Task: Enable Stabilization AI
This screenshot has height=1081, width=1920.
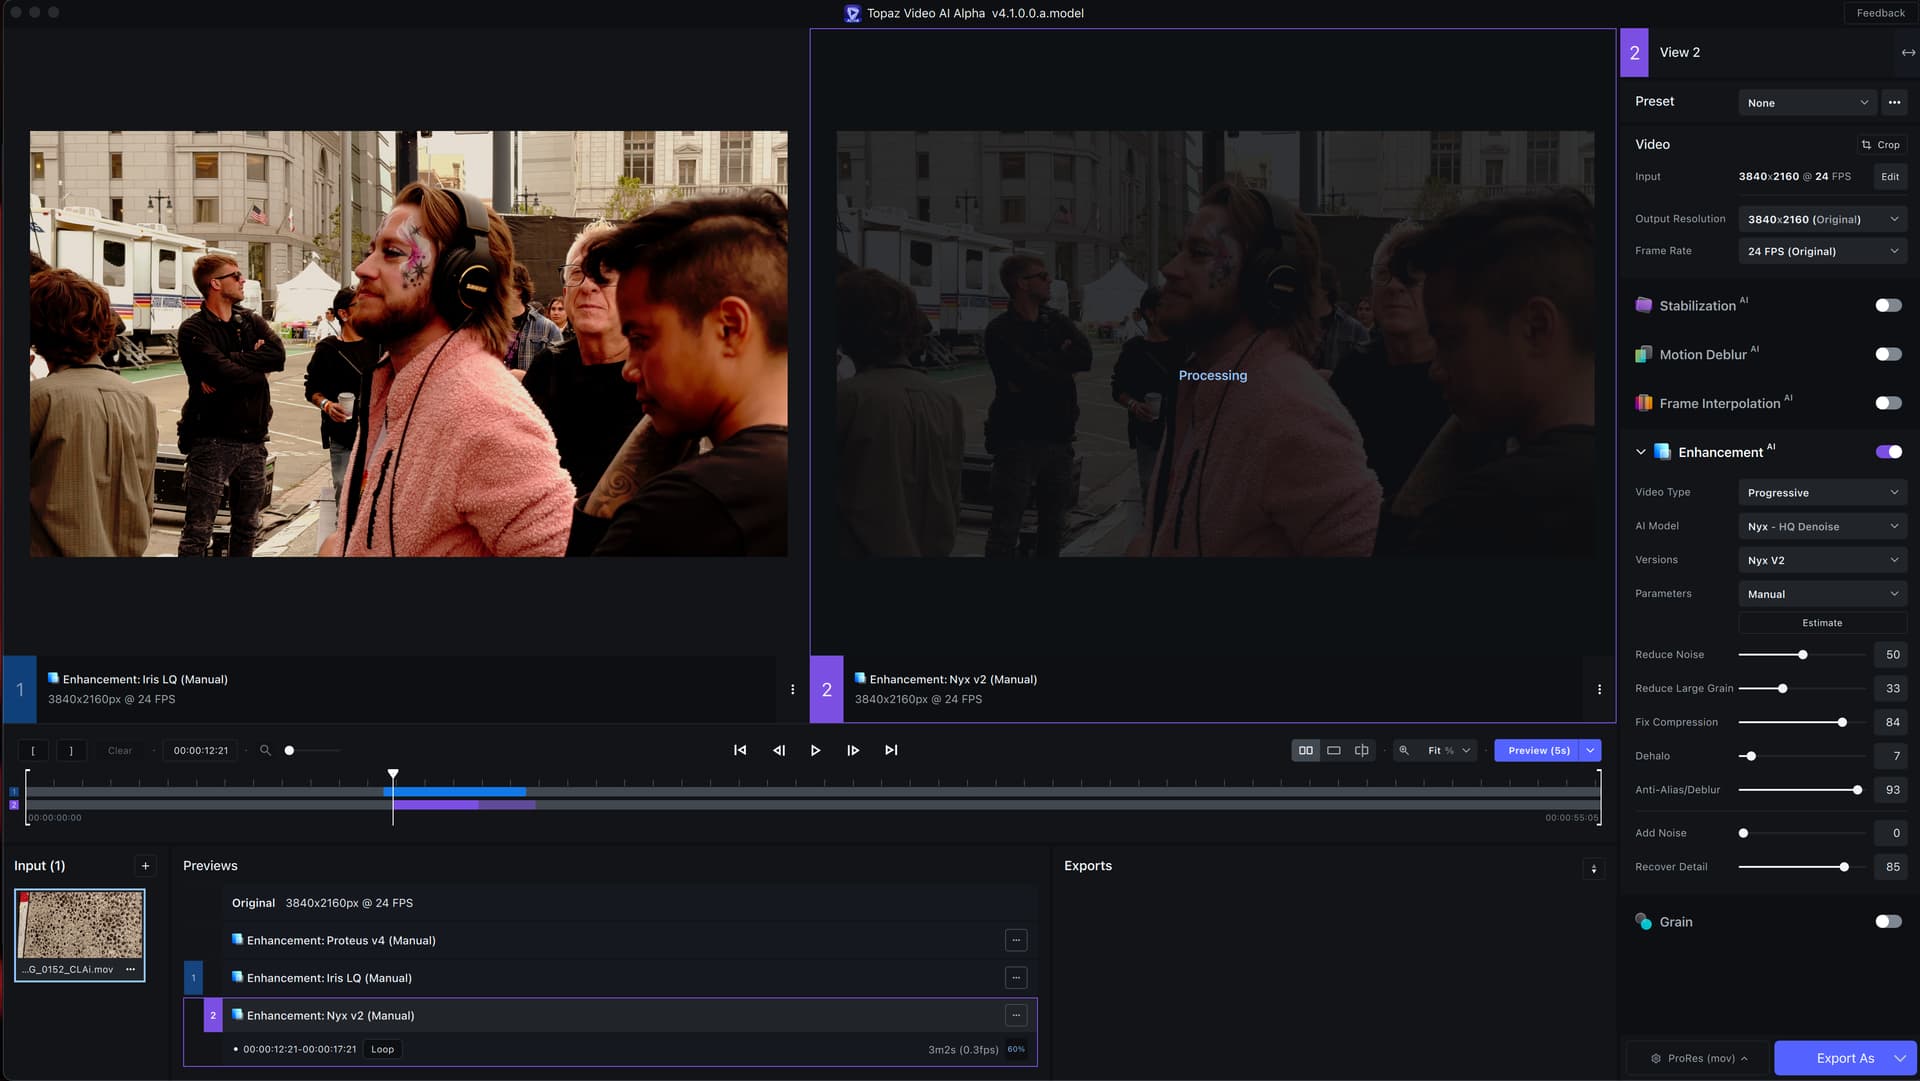Action: tap(1888, 305)
